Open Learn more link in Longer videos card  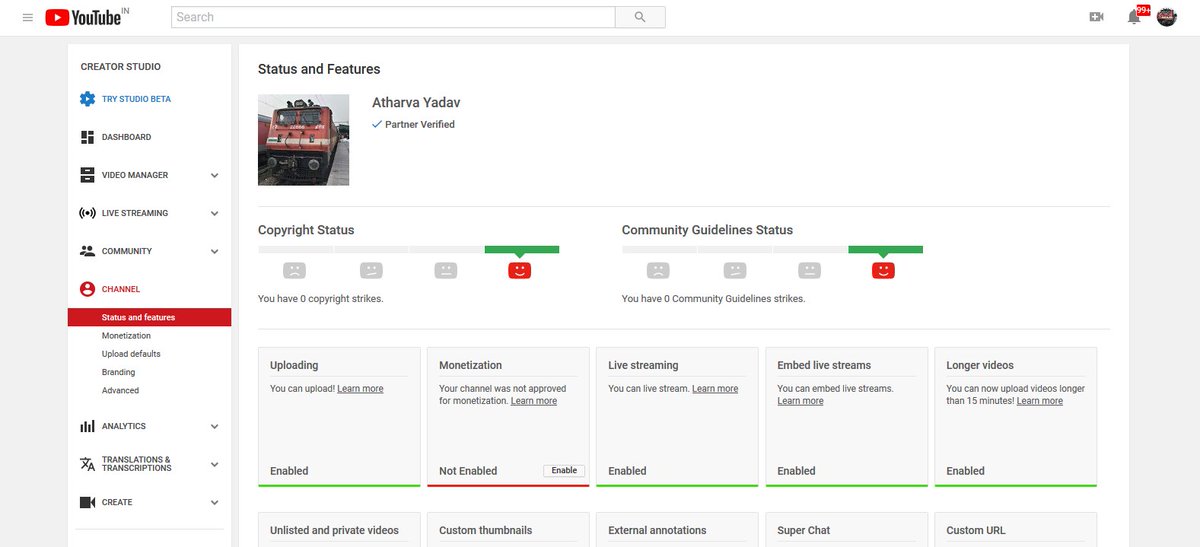[x=1040, y=400]
